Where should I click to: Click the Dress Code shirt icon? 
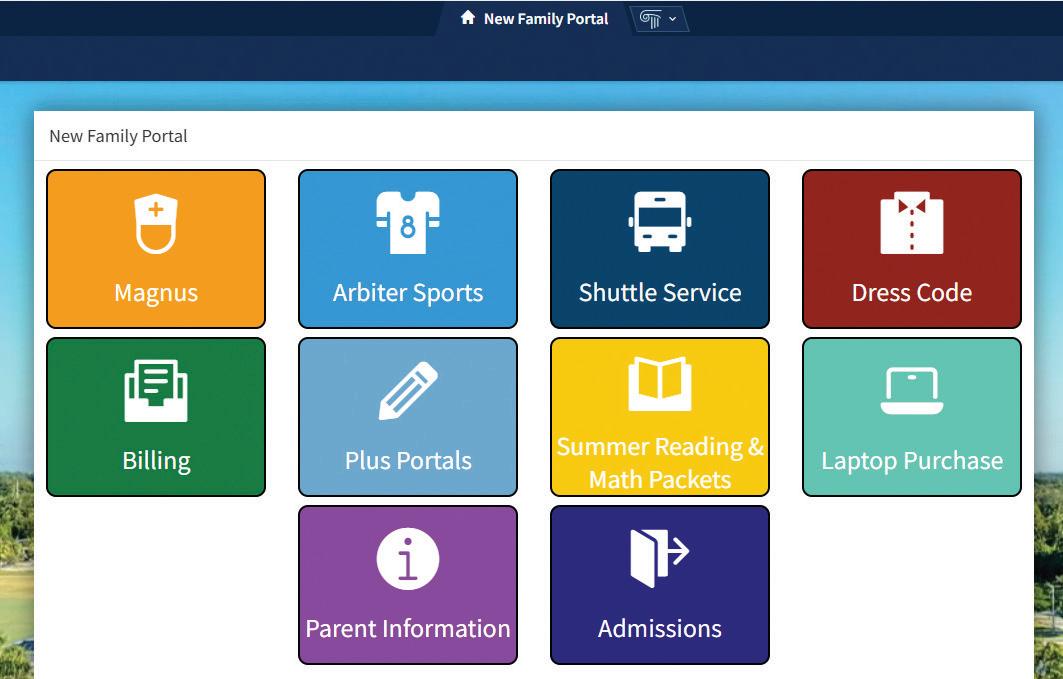tap(912, 222)
